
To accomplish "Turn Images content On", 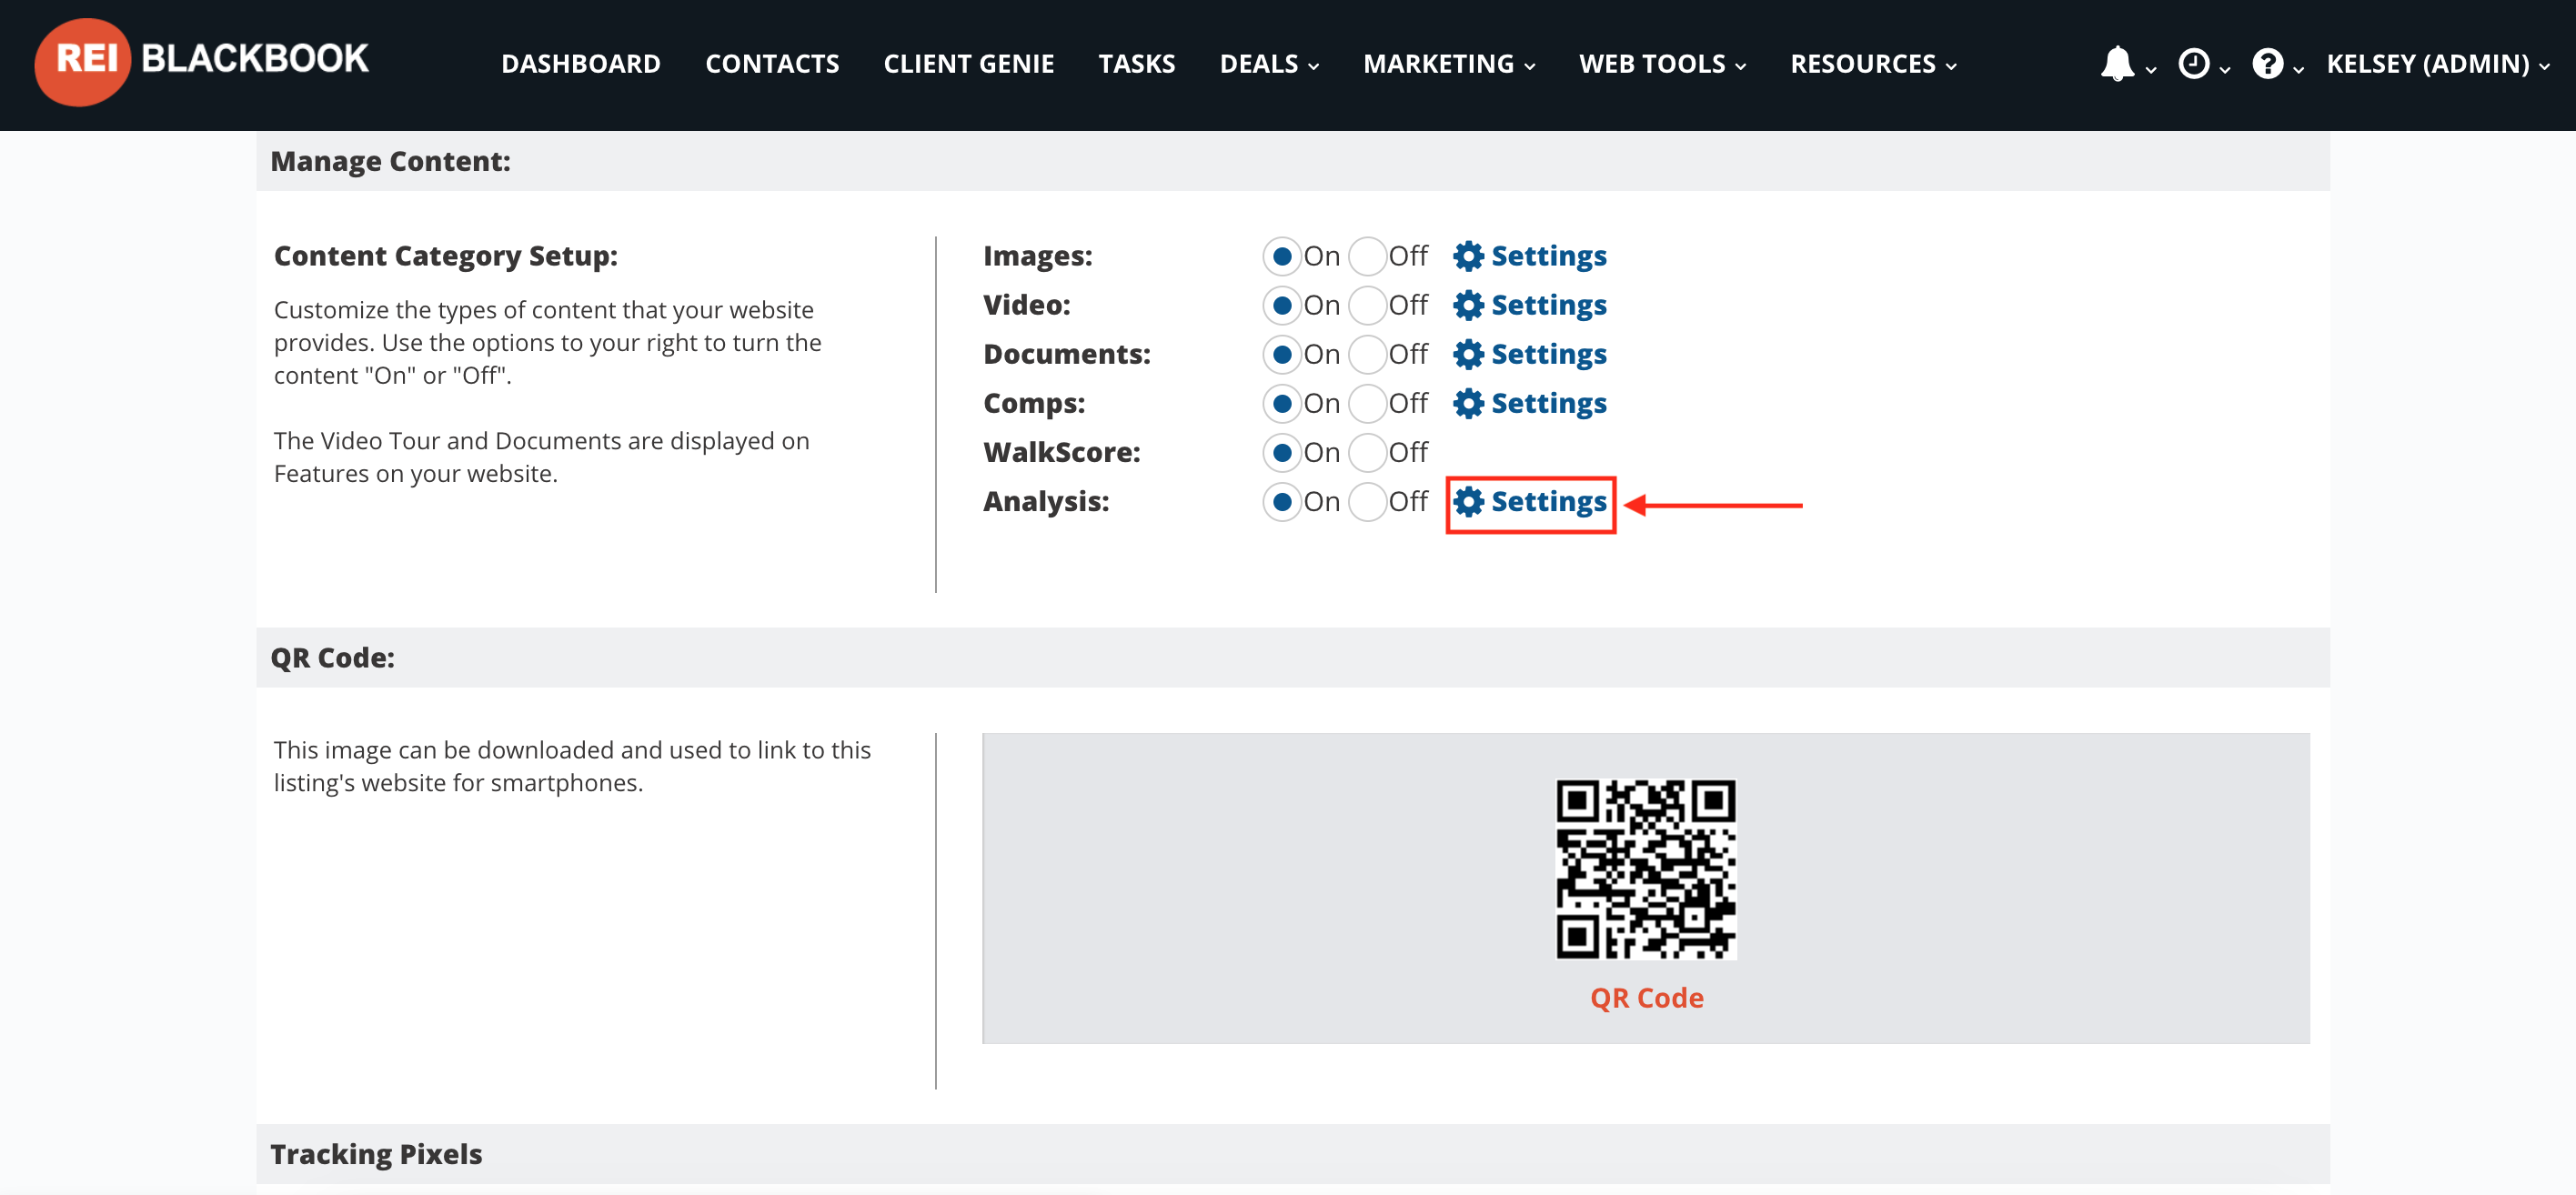I will (1281, 256).
